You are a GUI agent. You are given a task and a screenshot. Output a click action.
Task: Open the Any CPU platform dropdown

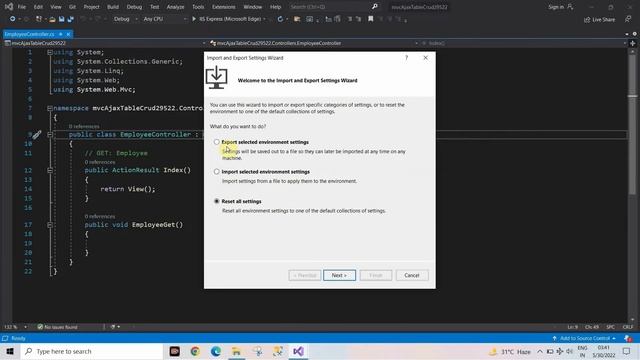click(x=164, y=19)
